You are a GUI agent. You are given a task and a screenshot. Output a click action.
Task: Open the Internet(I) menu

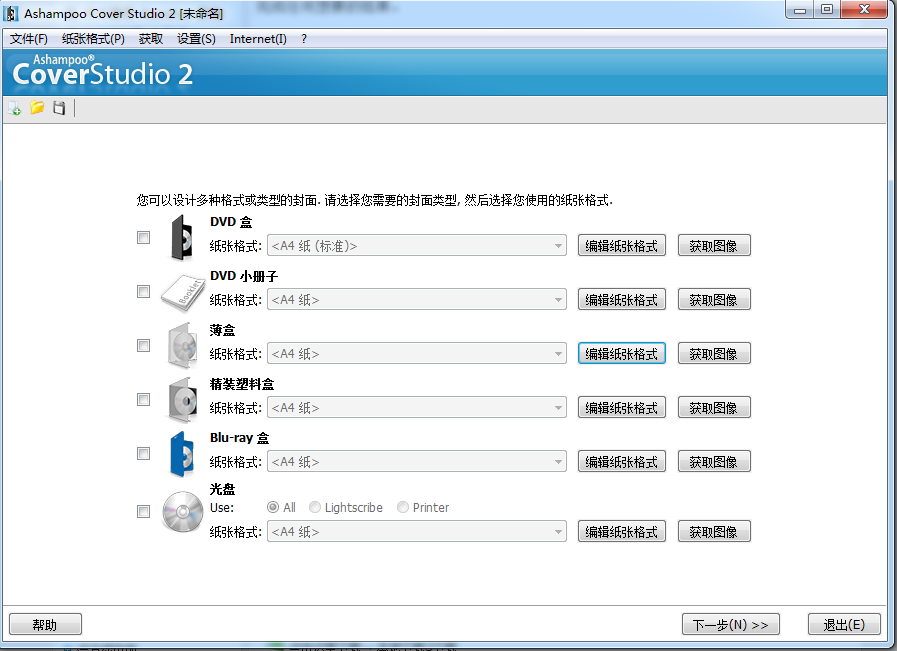point(258,39)
